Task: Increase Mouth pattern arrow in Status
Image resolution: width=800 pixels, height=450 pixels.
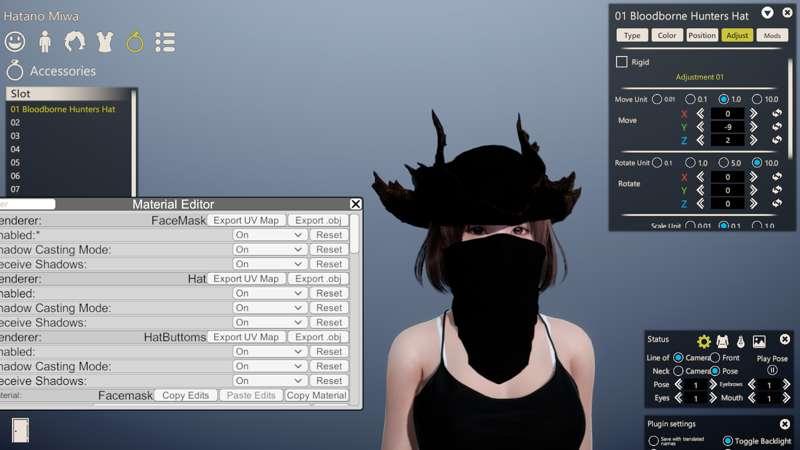Action: click(786, 397)
